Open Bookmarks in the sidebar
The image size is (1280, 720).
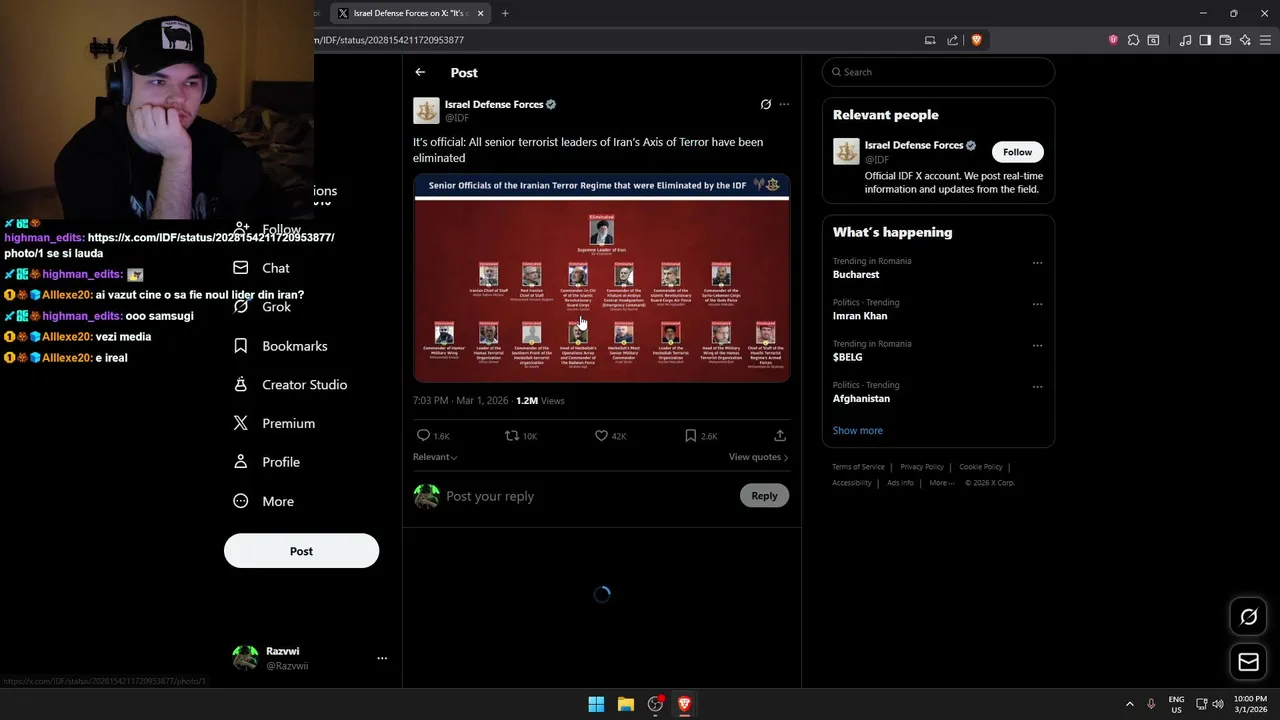[x=280, y=346]
